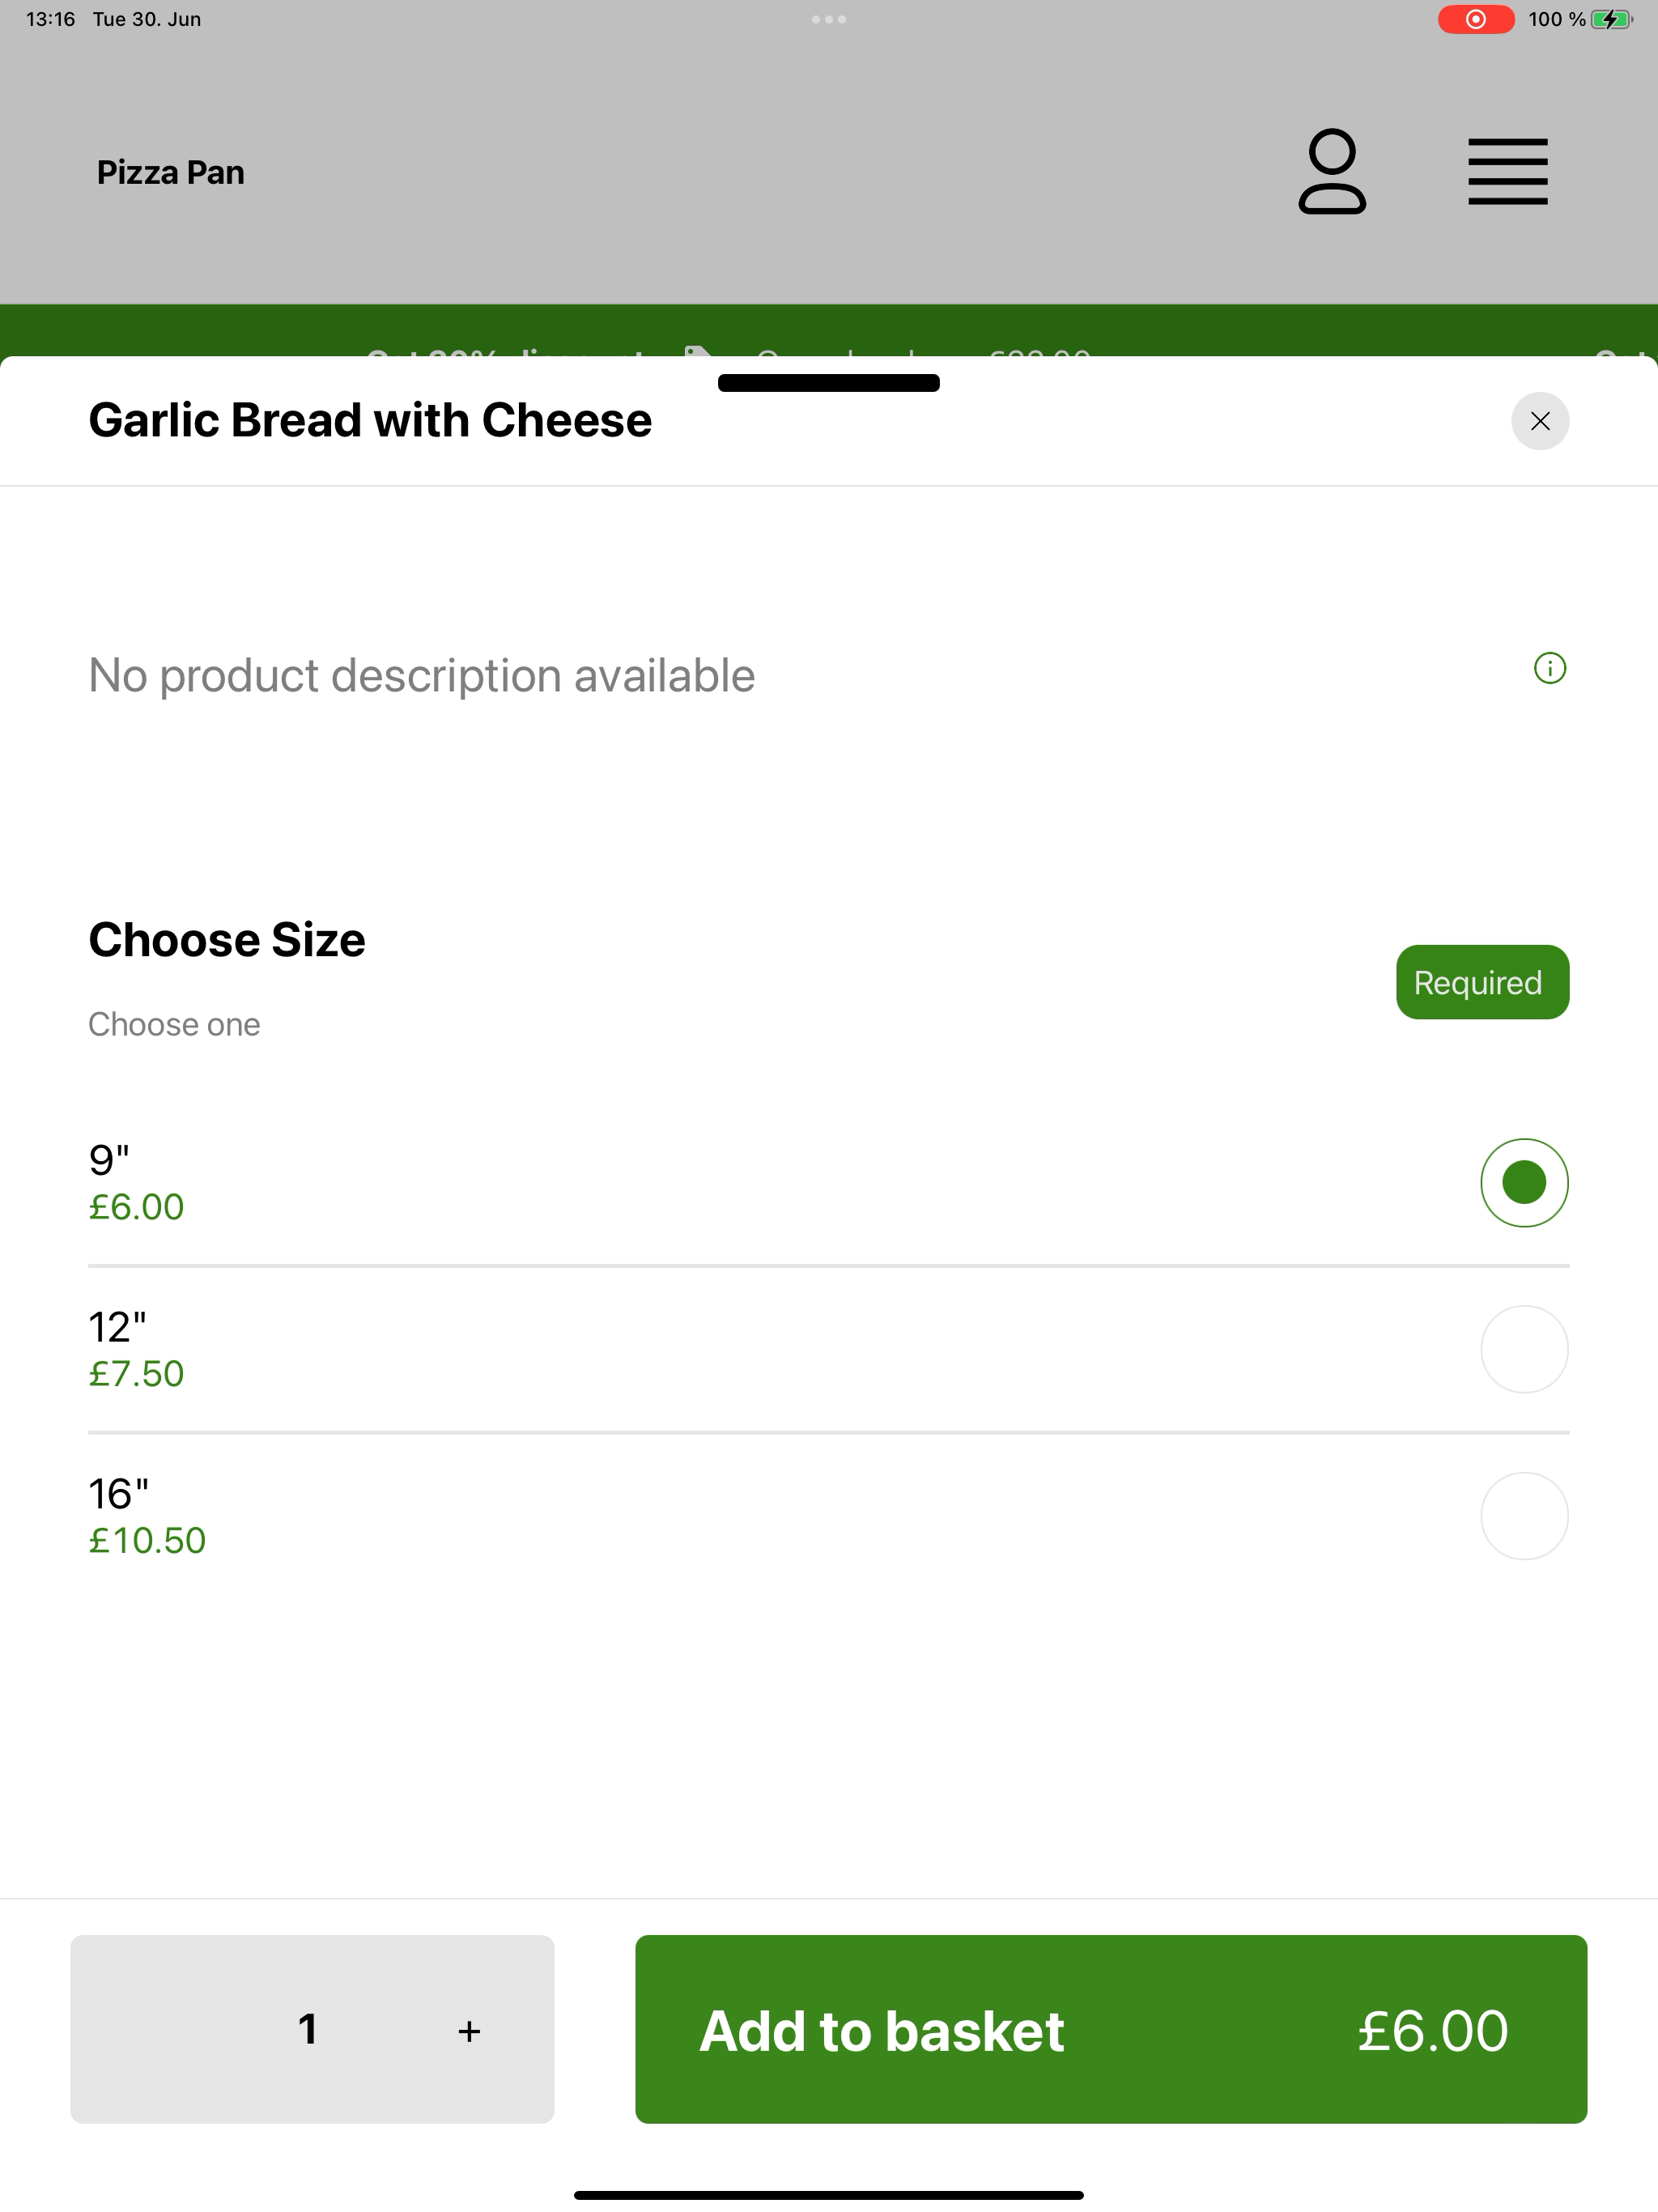Choose the 16" size radio button
The width and height of the screenshot is (1658, 2212).
pos(1524,1516)
